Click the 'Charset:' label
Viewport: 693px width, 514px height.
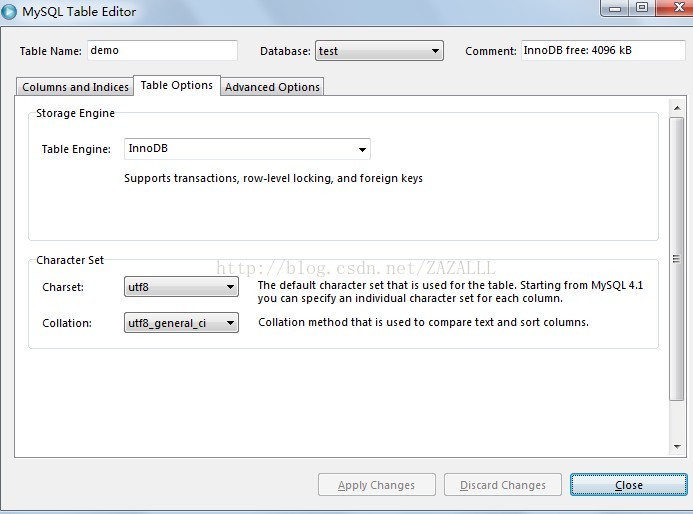[63, 287]
